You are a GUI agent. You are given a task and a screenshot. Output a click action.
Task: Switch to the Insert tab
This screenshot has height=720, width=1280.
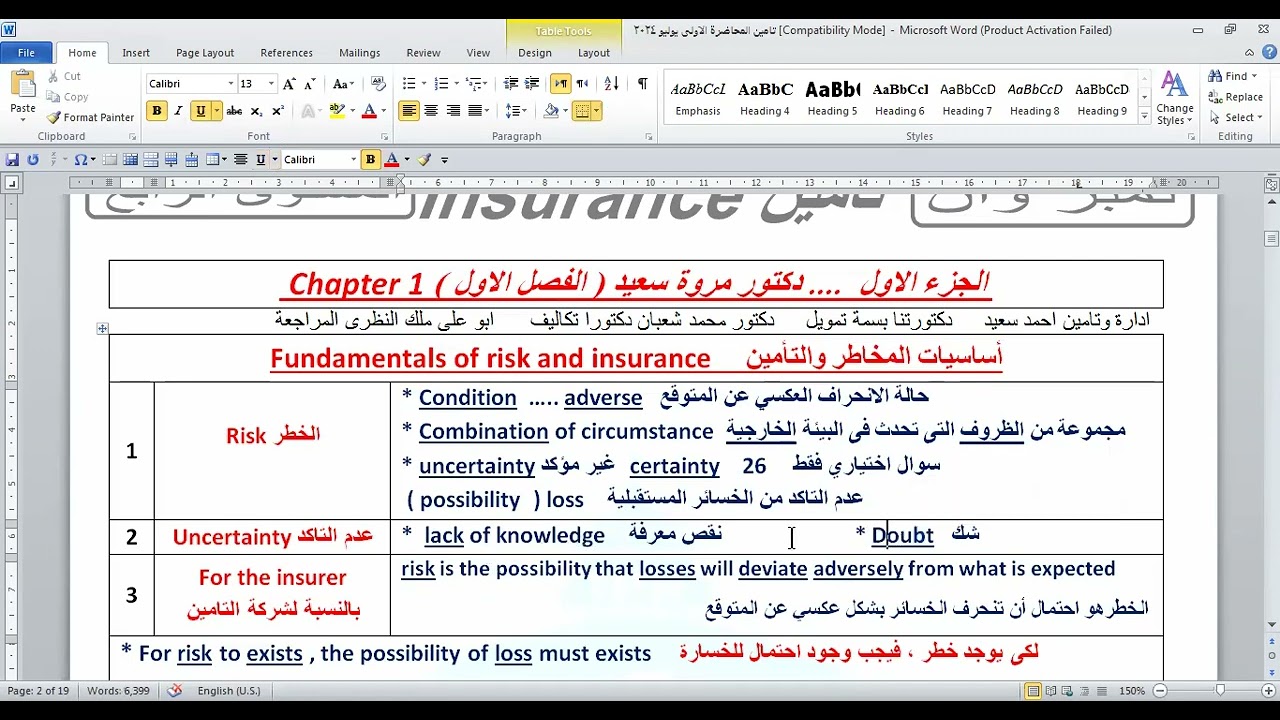(136, 53)
